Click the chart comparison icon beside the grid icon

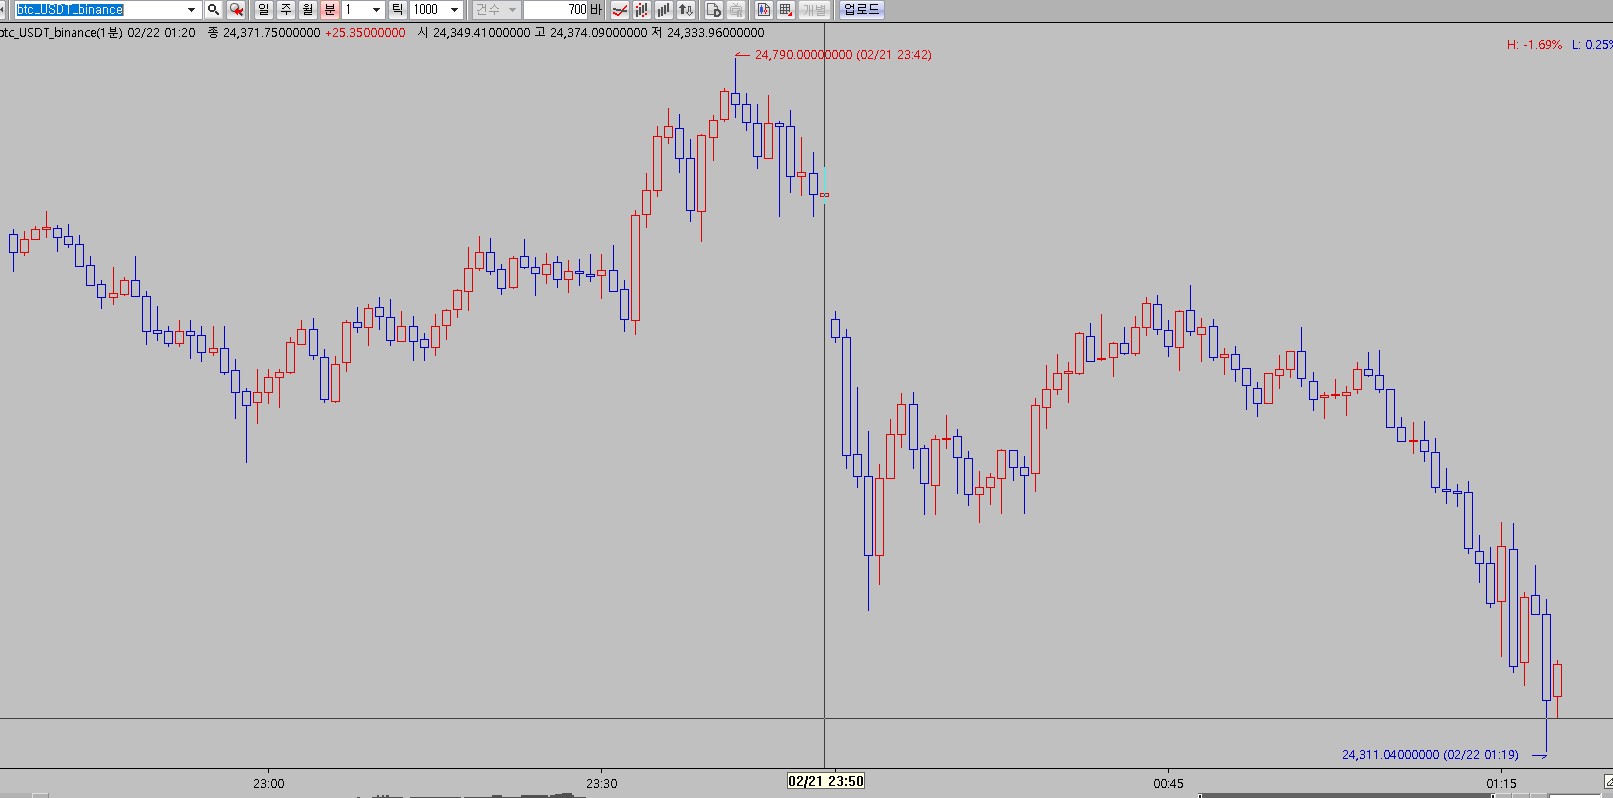pyautogui.click(x=764, y=10)
